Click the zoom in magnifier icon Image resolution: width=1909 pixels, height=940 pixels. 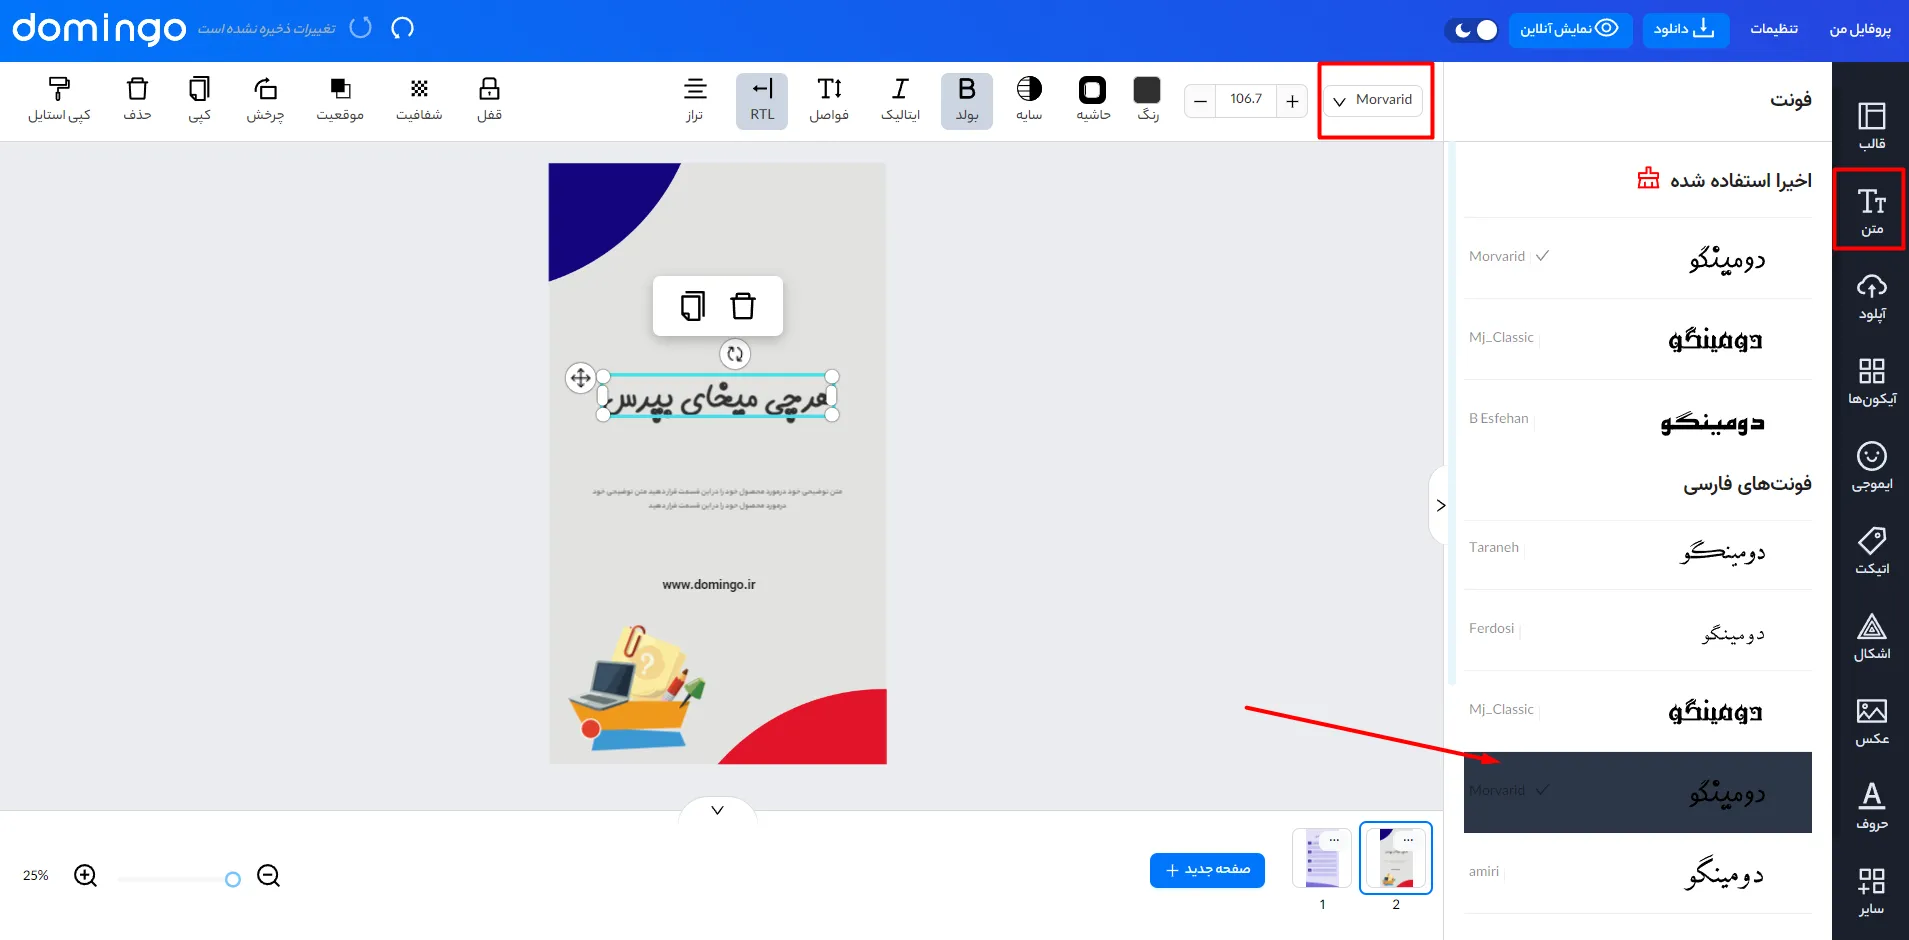[86, 876]
